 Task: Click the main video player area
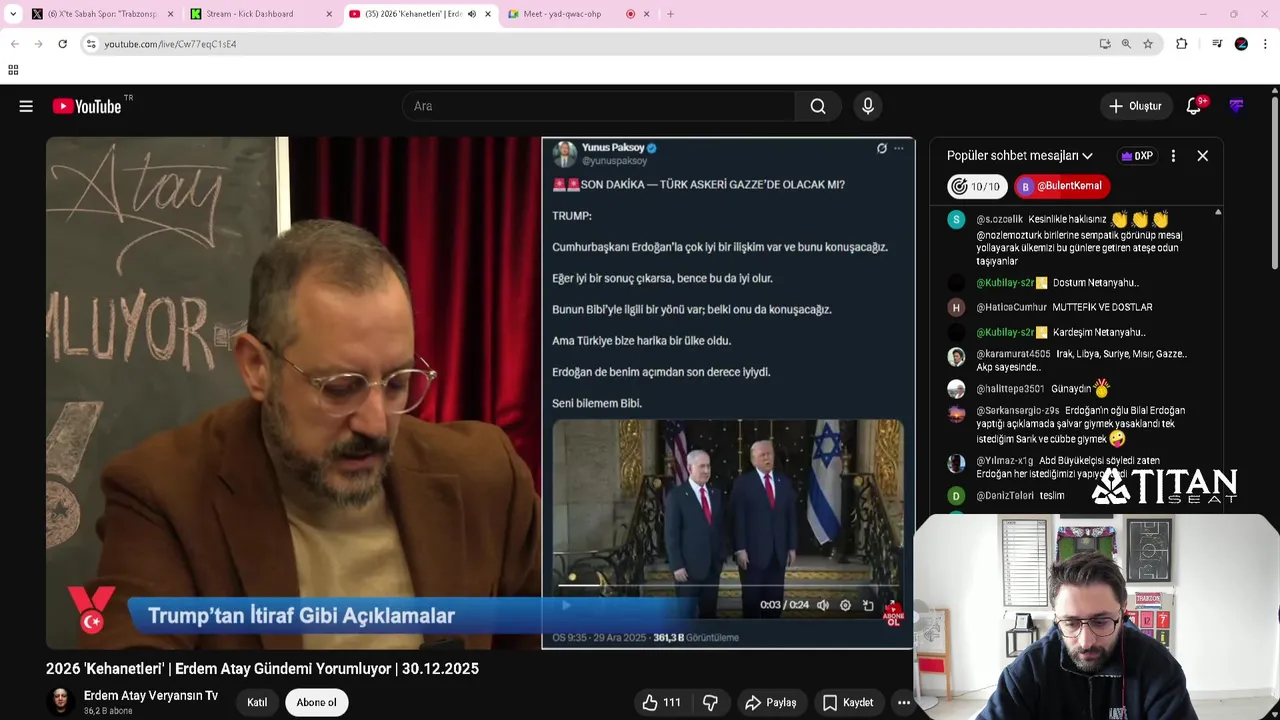[x=480, y=393]
